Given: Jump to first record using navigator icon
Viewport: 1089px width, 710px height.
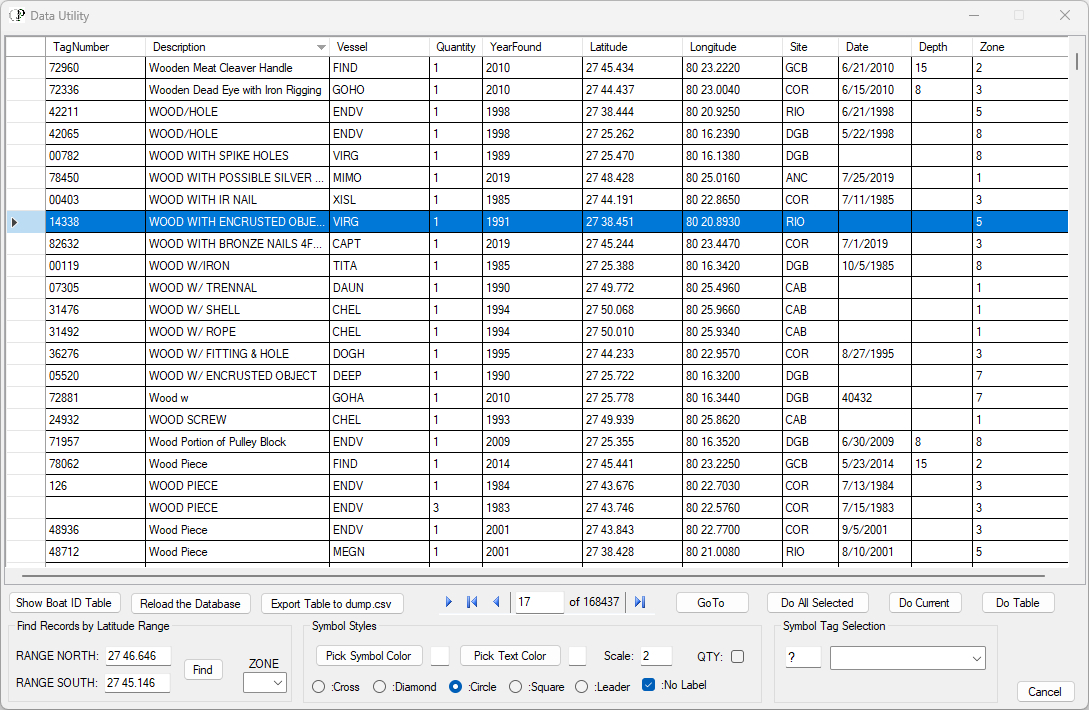Looking at the screenshot, I should [x=472, y=602].
